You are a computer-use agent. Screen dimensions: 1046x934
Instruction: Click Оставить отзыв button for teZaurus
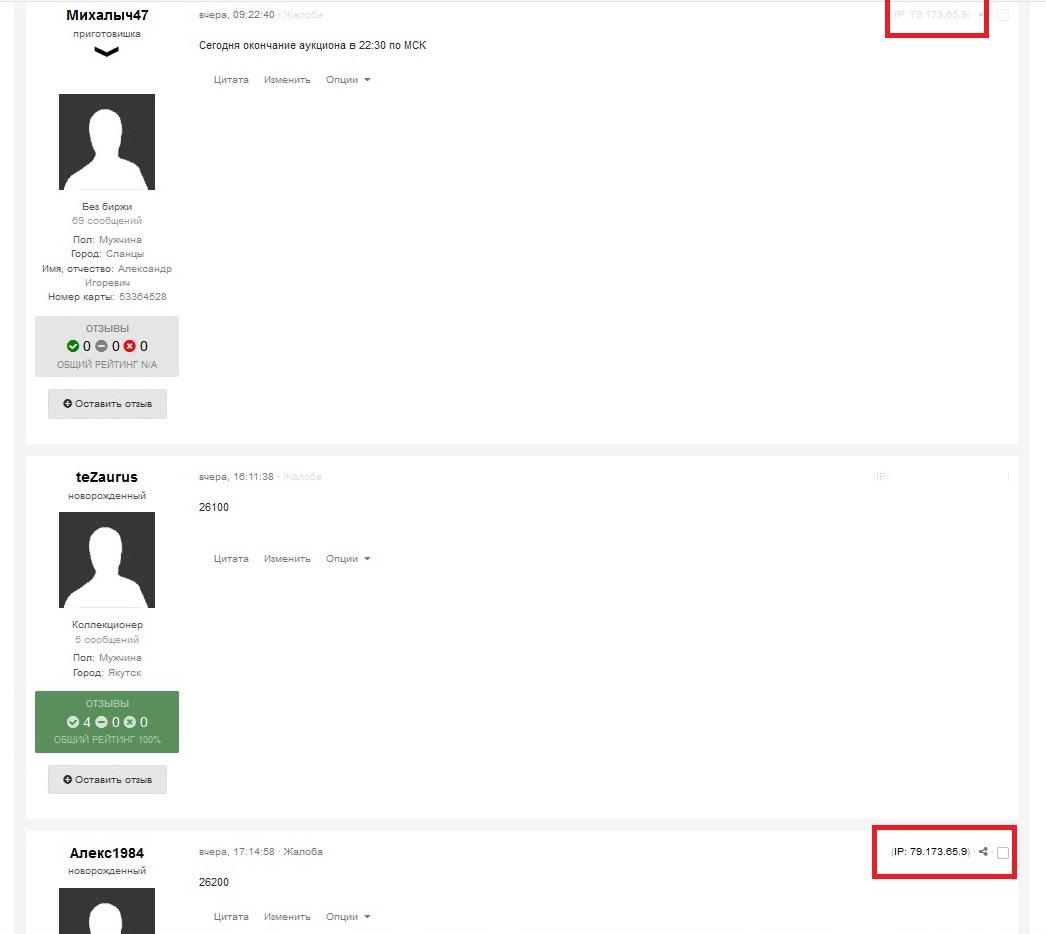107,779
